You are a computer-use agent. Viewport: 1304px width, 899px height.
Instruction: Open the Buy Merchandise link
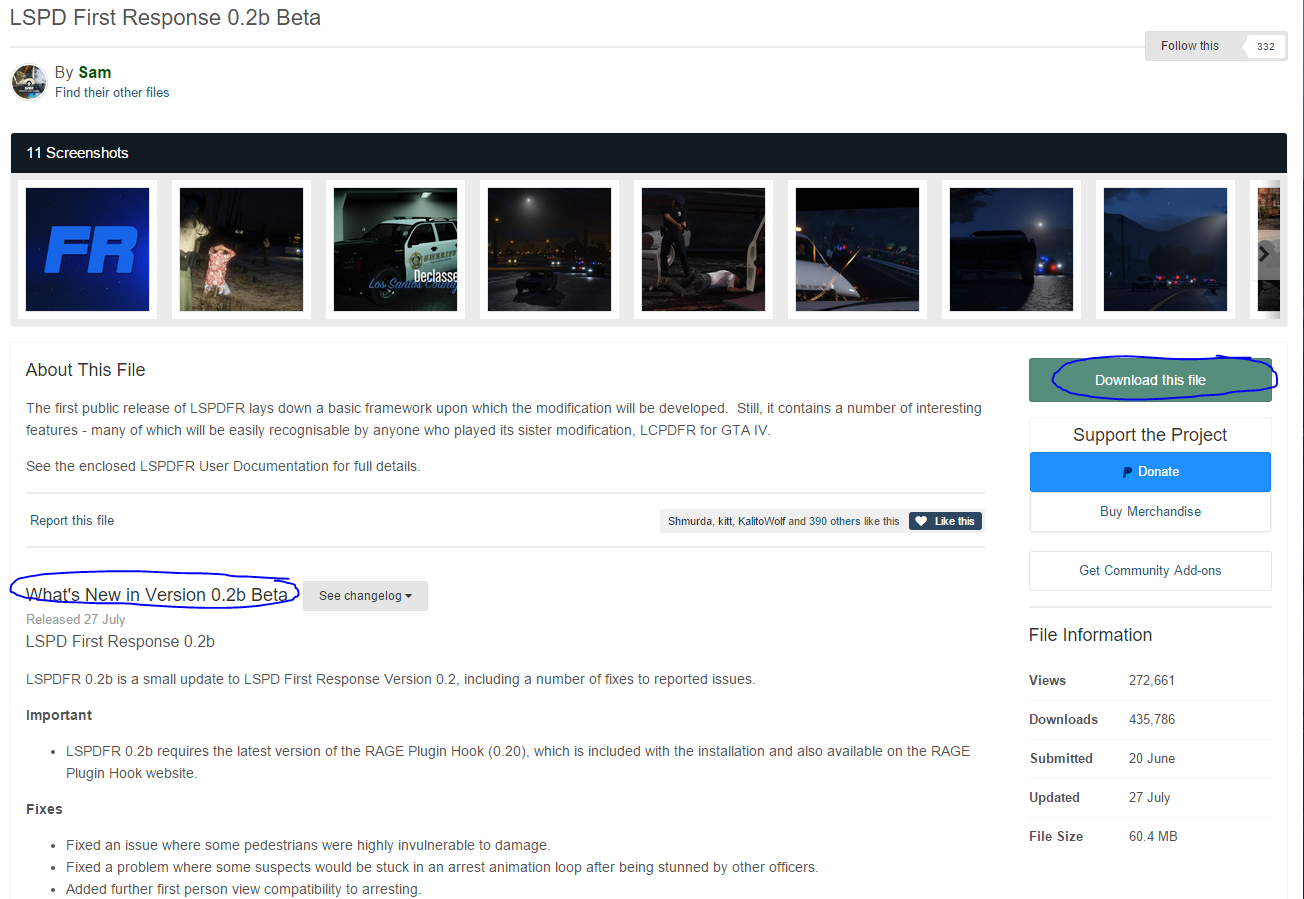pos(1150,511)
